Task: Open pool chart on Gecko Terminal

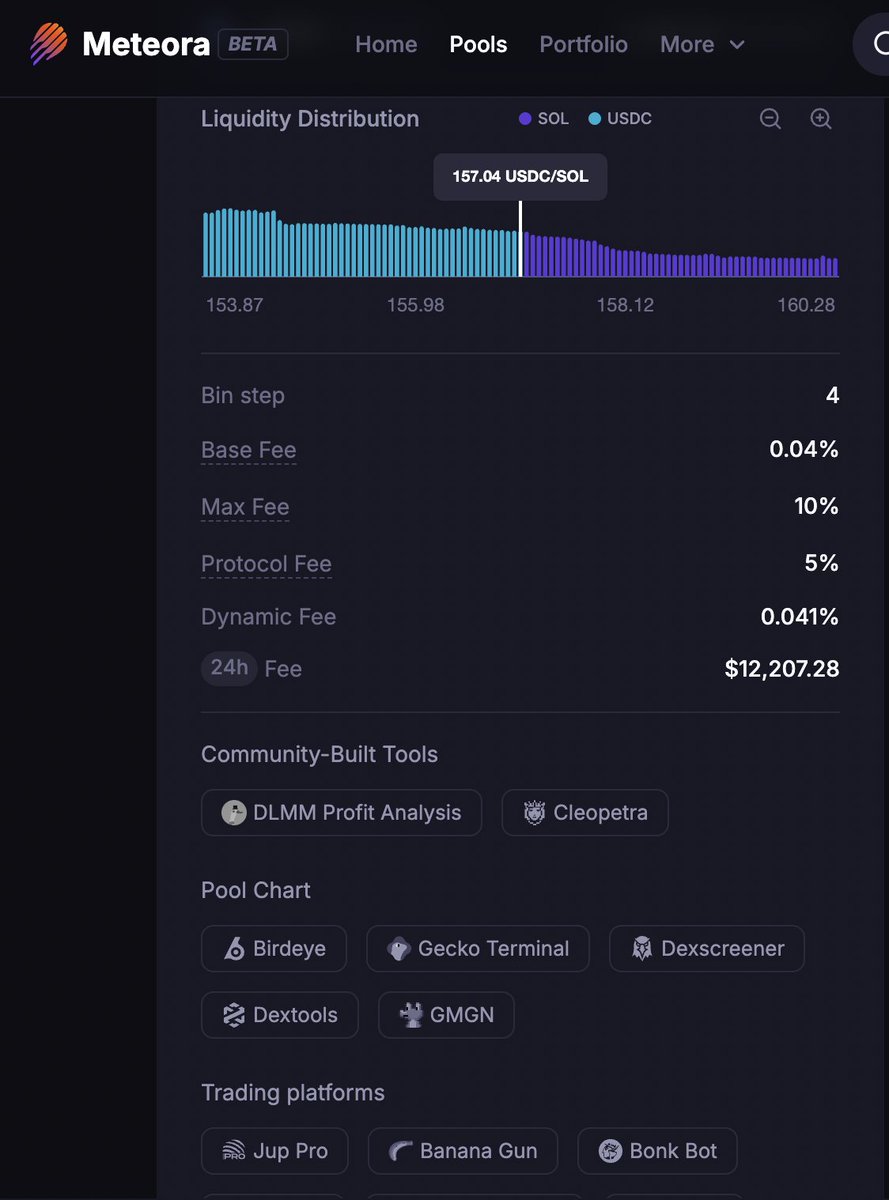Action: 478,949
